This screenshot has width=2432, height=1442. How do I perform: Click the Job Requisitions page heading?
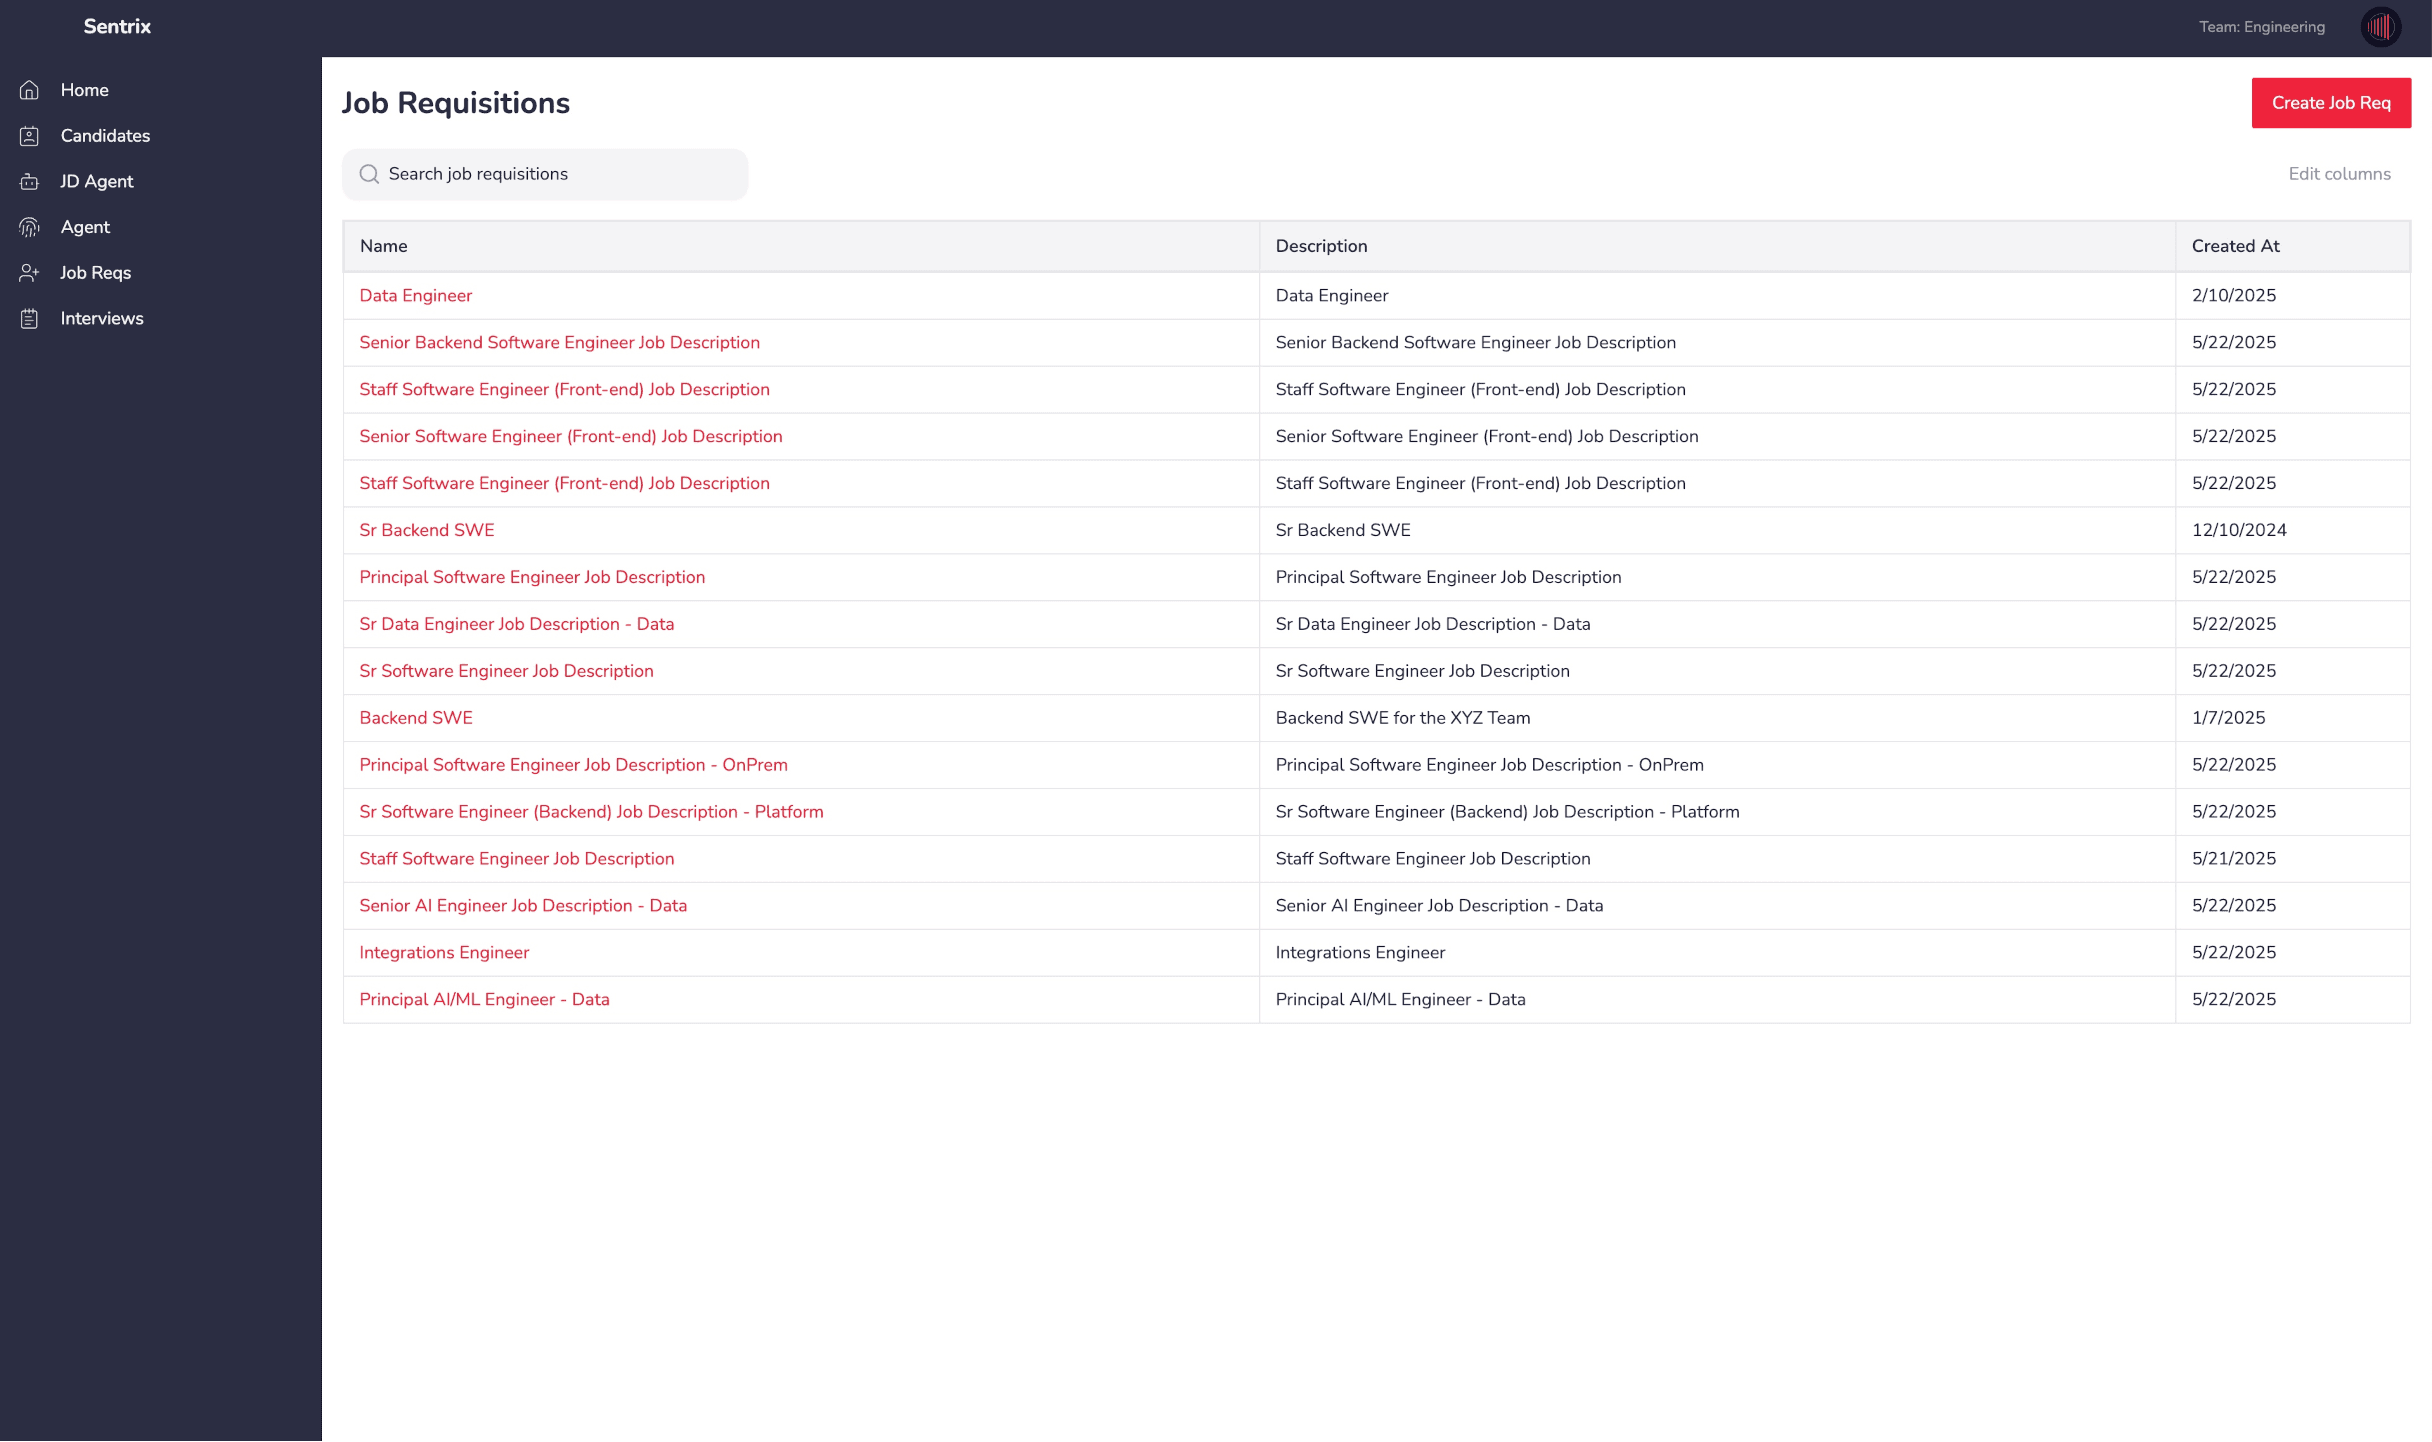coord(455,104)
